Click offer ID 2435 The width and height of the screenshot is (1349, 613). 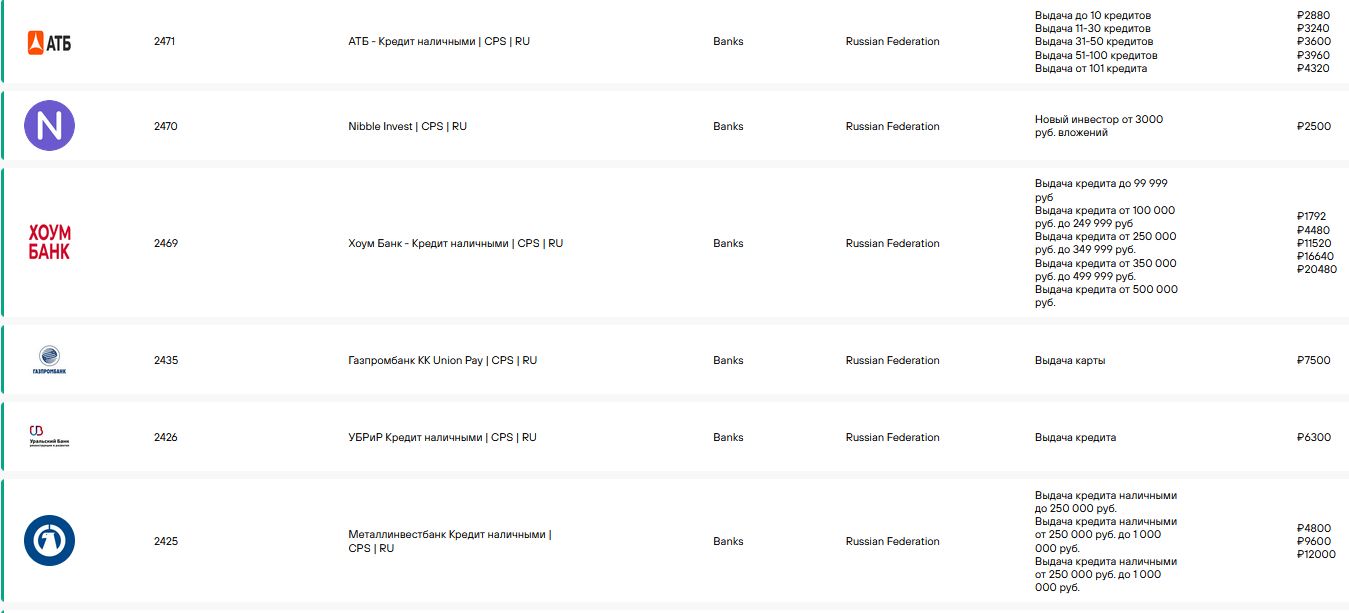[165, 361]
